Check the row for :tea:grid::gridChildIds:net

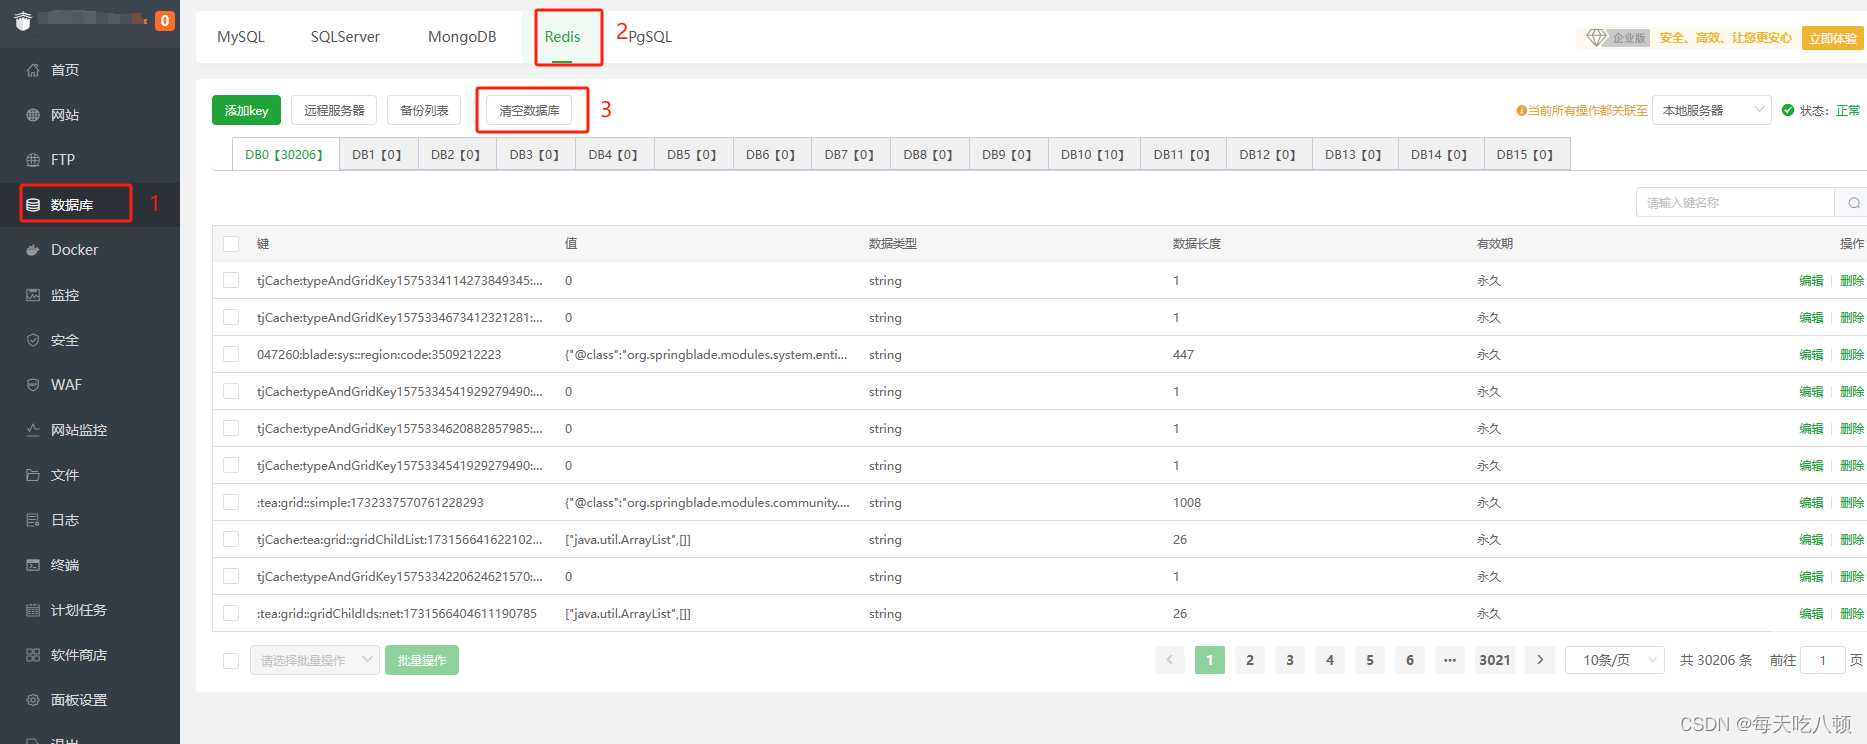(231, 614)
